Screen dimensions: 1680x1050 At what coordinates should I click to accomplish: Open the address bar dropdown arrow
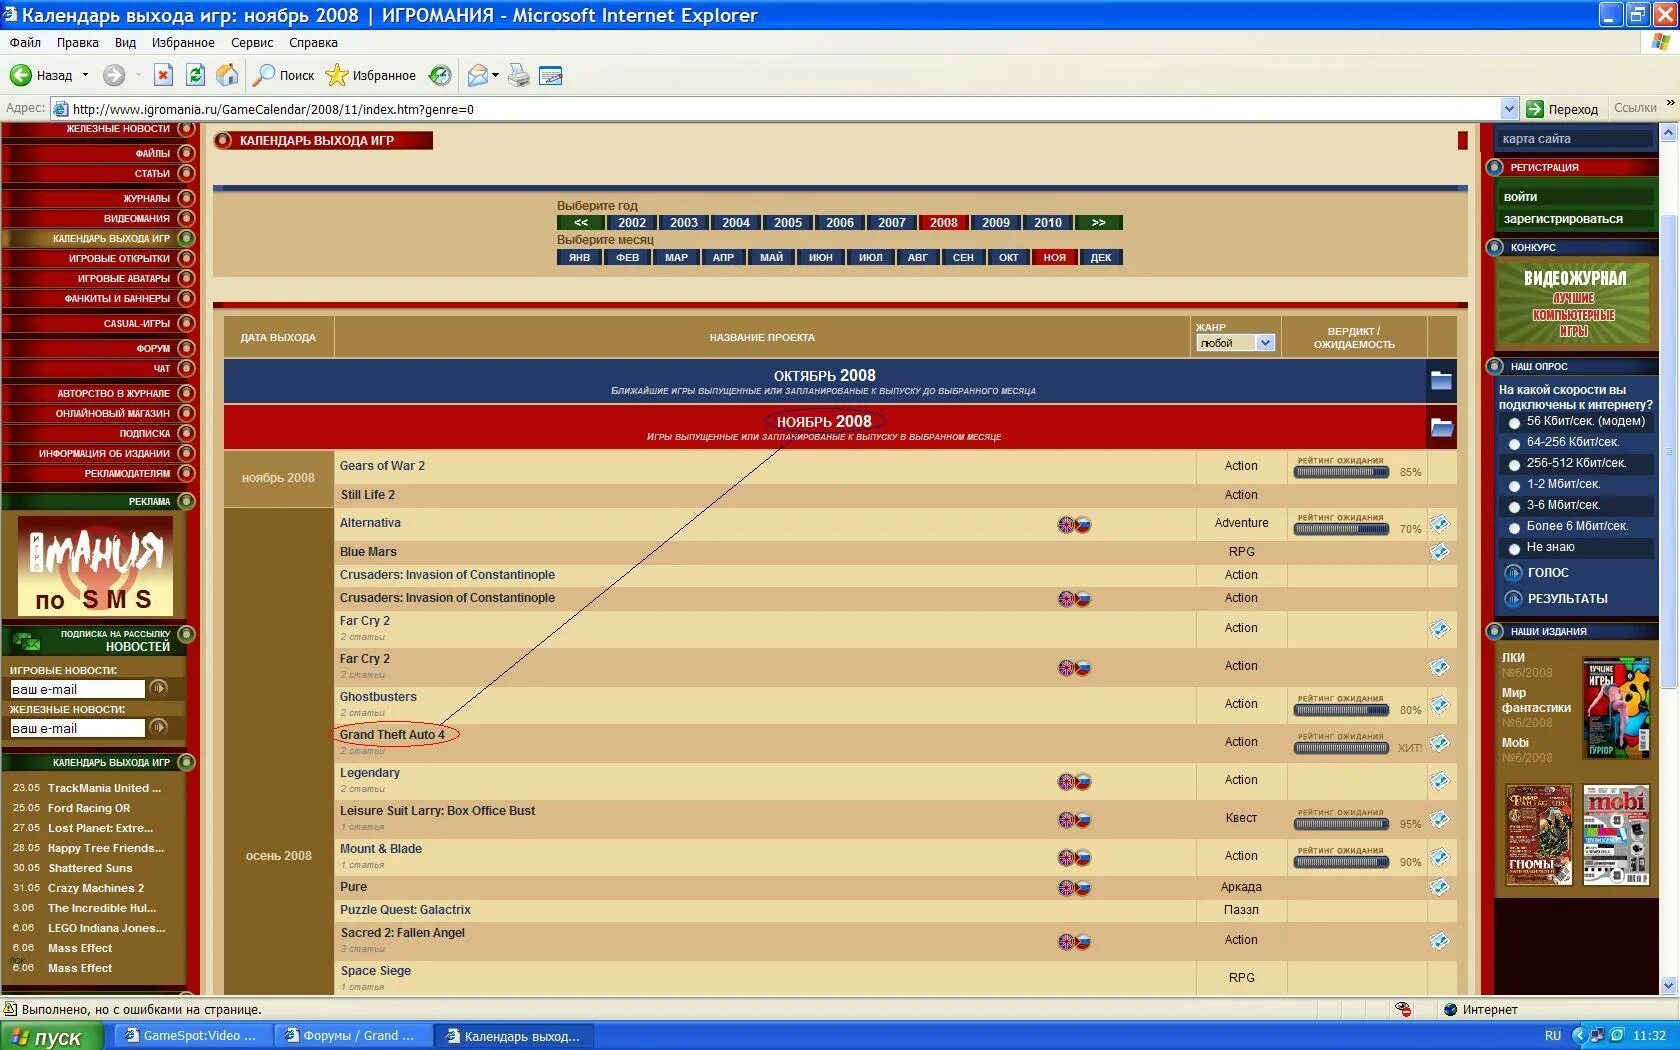(x=1509, y=109)
